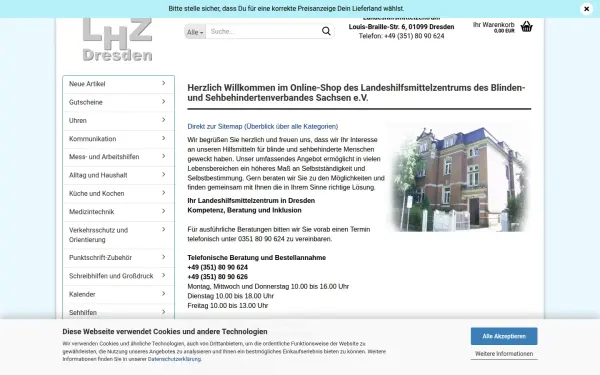Open 'Ihr Warenkorb' cart text
Screen dimensions: 600x375
tap(494, 24)
